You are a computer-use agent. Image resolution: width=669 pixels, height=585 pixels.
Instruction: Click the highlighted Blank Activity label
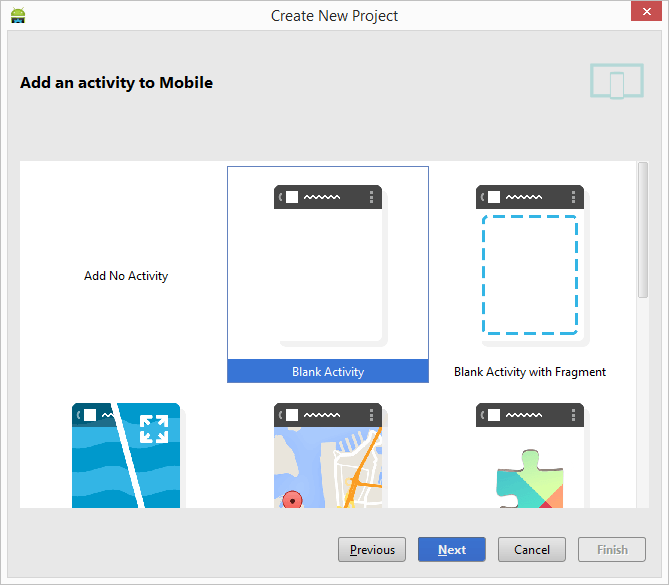pyautogui.click(x=328, y=371)
